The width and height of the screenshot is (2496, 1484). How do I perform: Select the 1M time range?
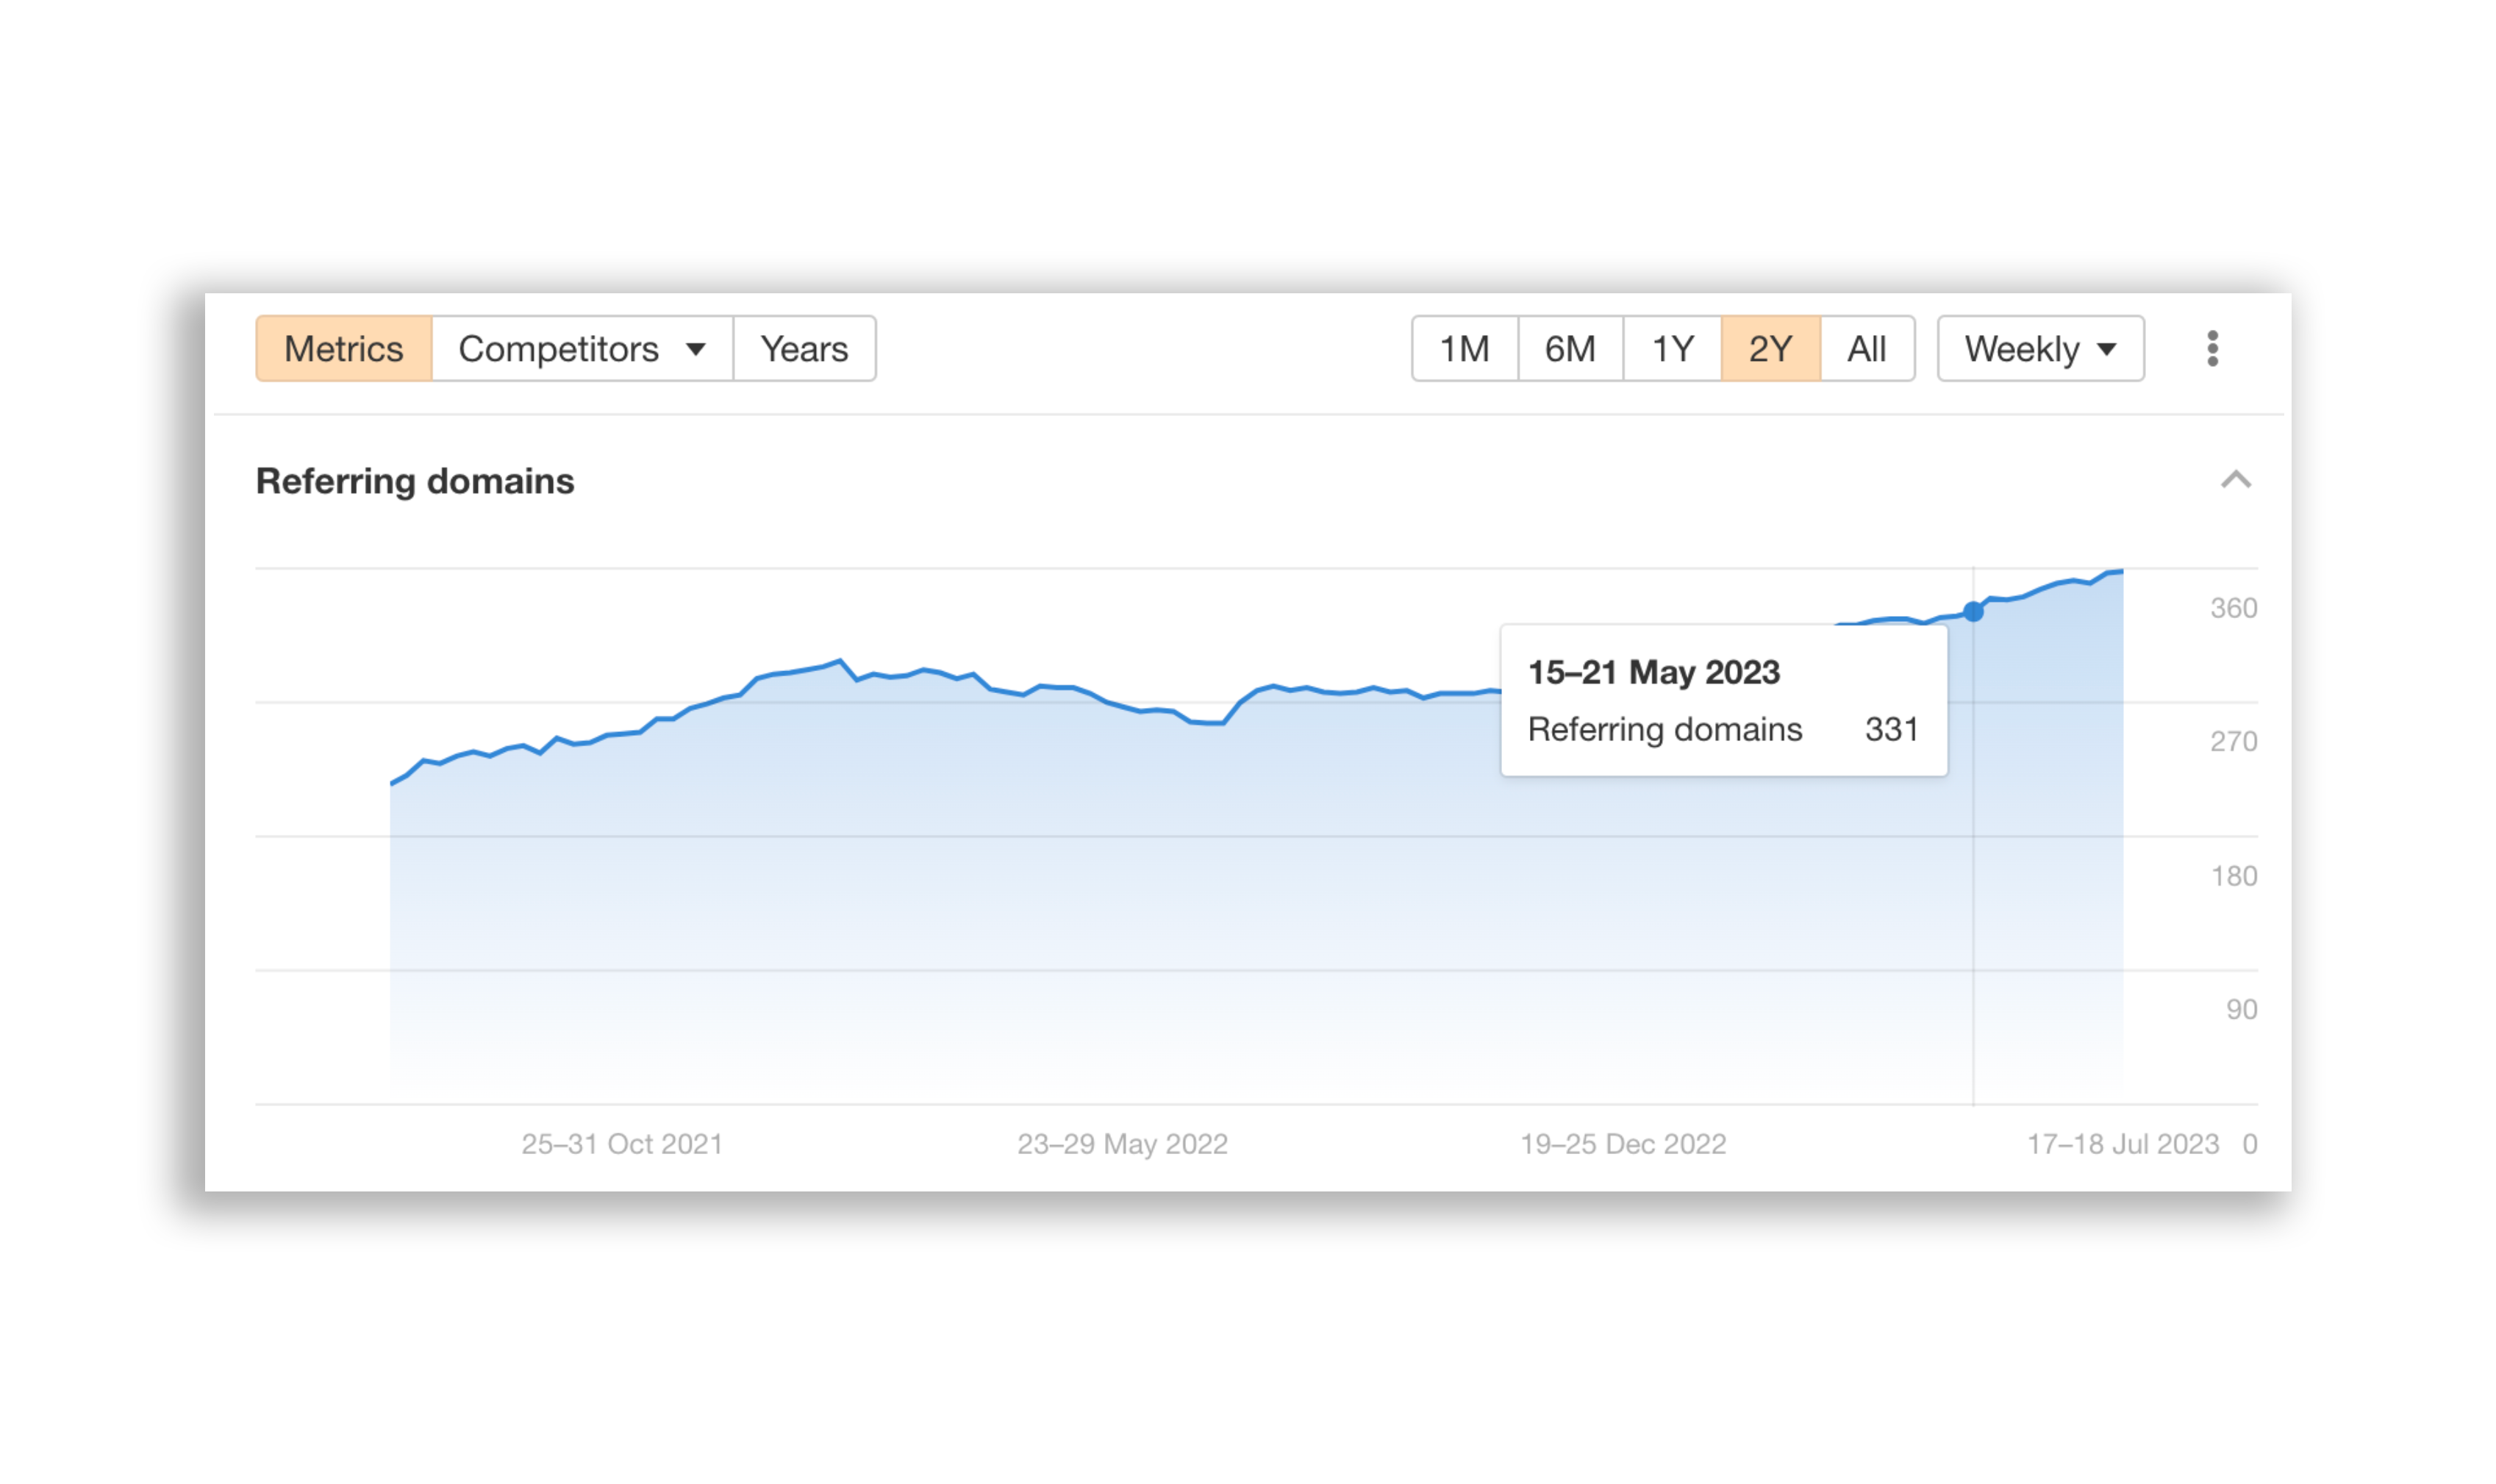tap(1463, 348)
